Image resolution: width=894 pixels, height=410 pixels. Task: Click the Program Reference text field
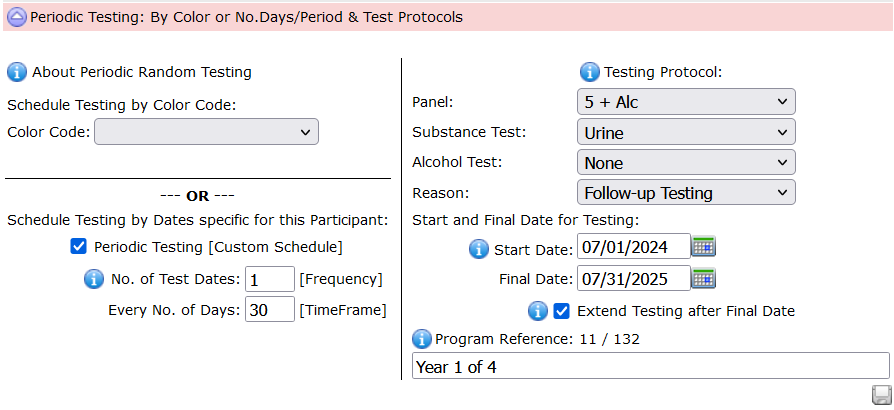click(x=651, y=366)
